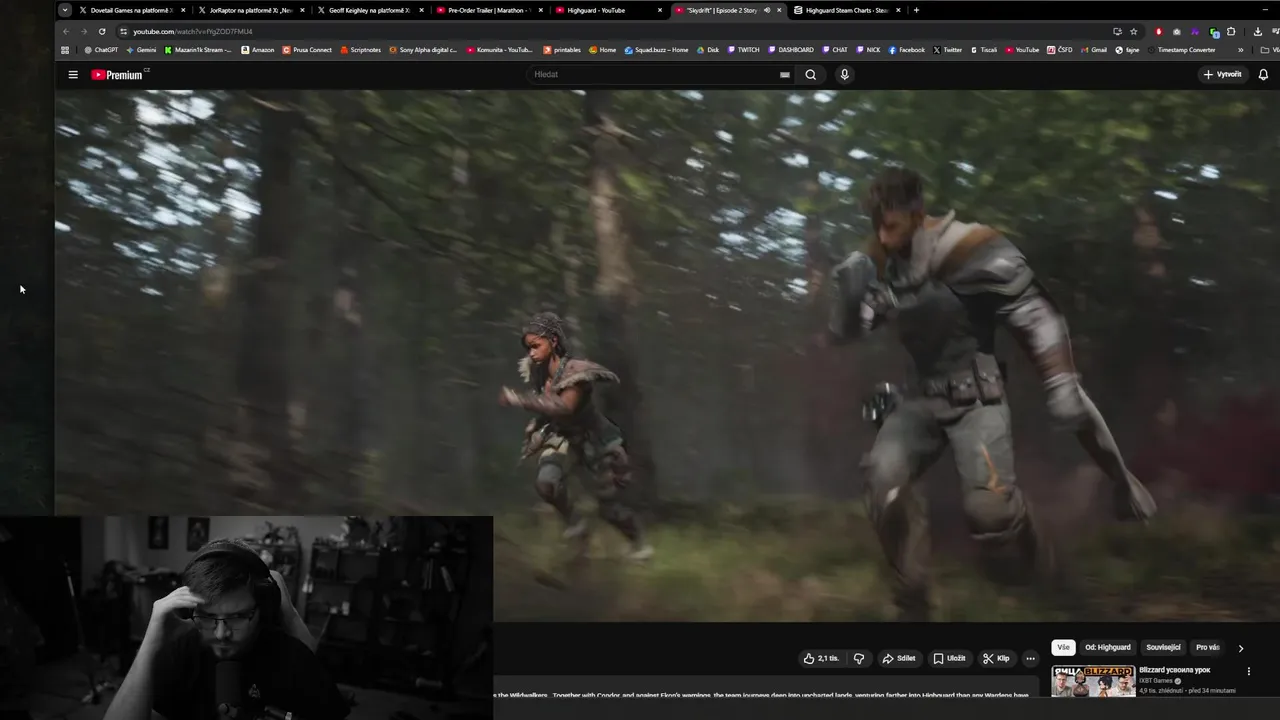Open a new browser tab
1280x720 pixels.
click(x=916, y=10)
